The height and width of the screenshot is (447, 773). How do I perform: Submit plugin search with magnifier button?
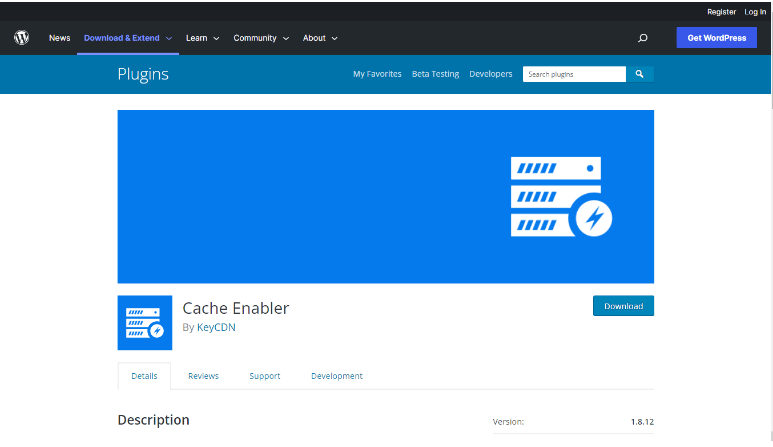tap(639, 74)
